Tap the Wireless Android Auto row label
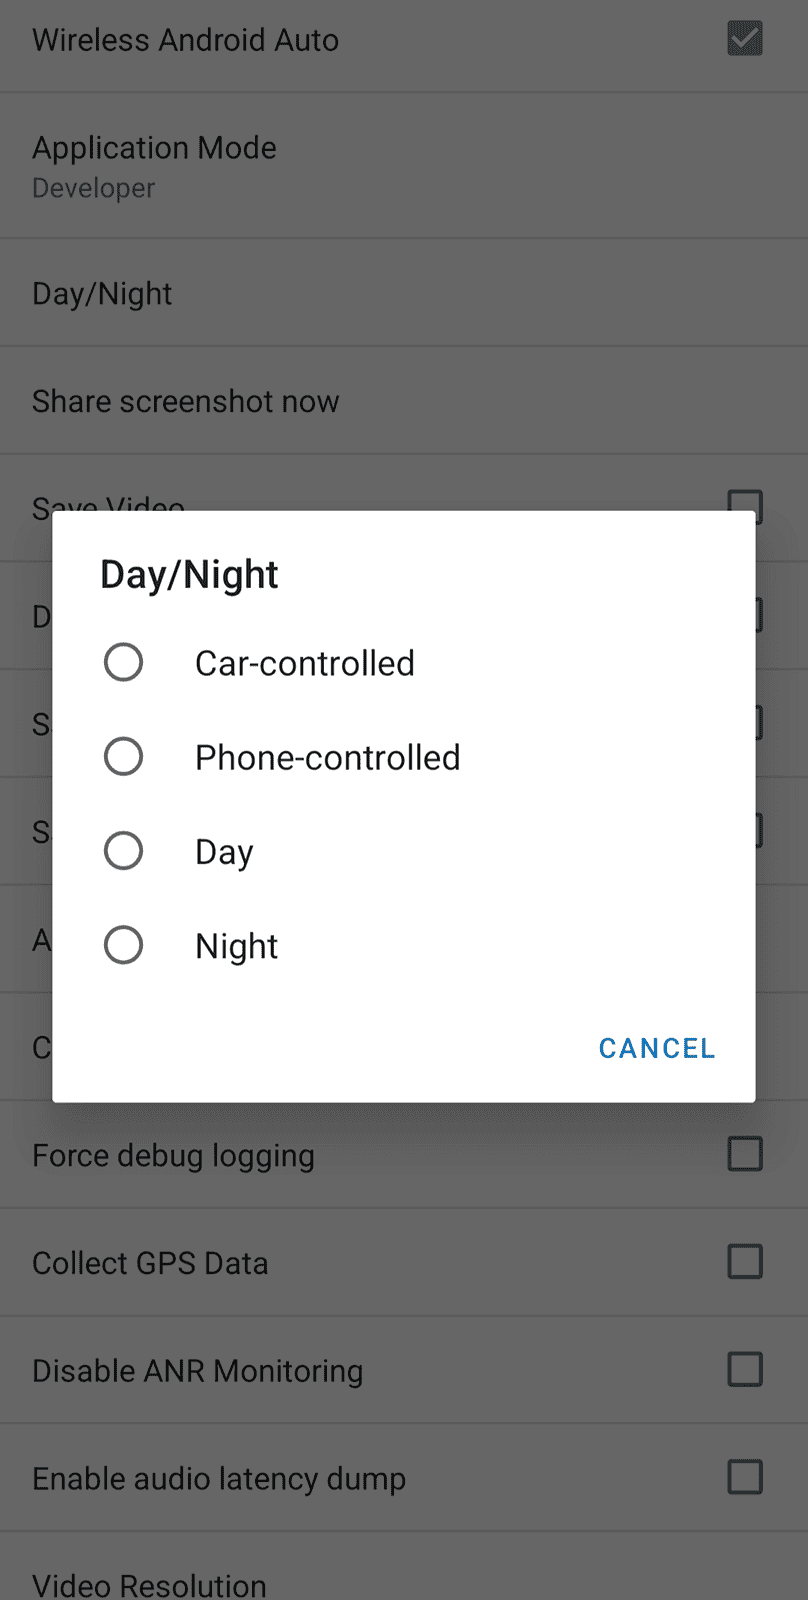The width and height of the screenshot is (808, 1600). click(x=185, y=39)
